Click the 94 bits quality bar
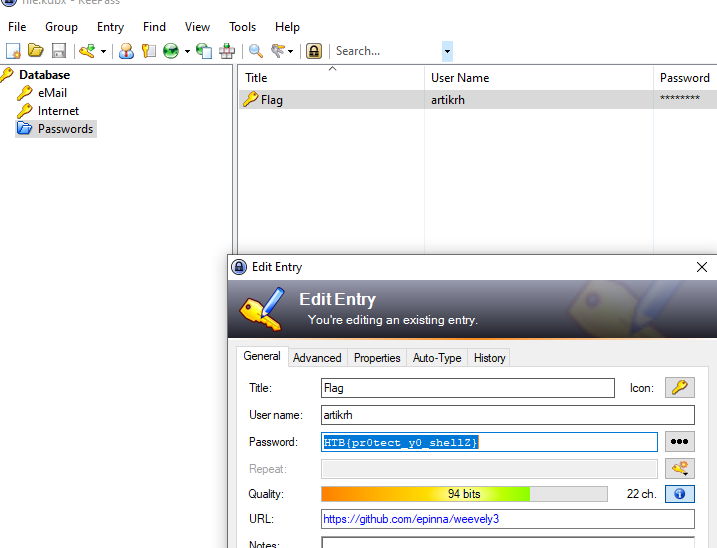The height and width of the screenshot is (548, 717). click(x=464, y=494)
